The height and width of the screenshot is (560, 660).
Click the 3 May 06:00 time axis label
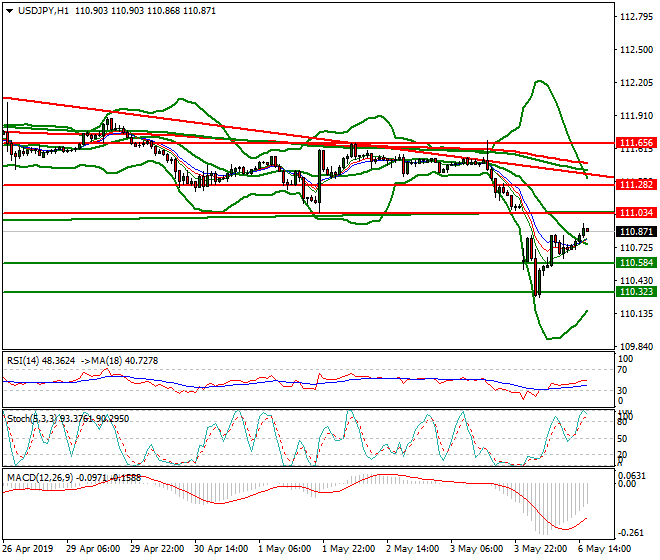pos(476,549)
